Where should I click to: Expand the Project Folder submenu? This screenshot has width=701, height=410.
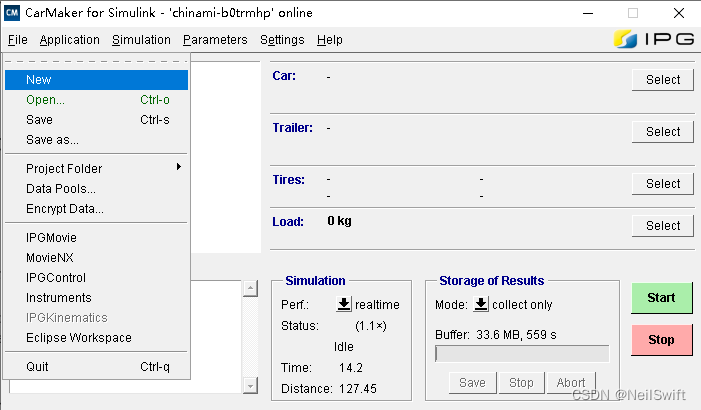click(96, 169)
